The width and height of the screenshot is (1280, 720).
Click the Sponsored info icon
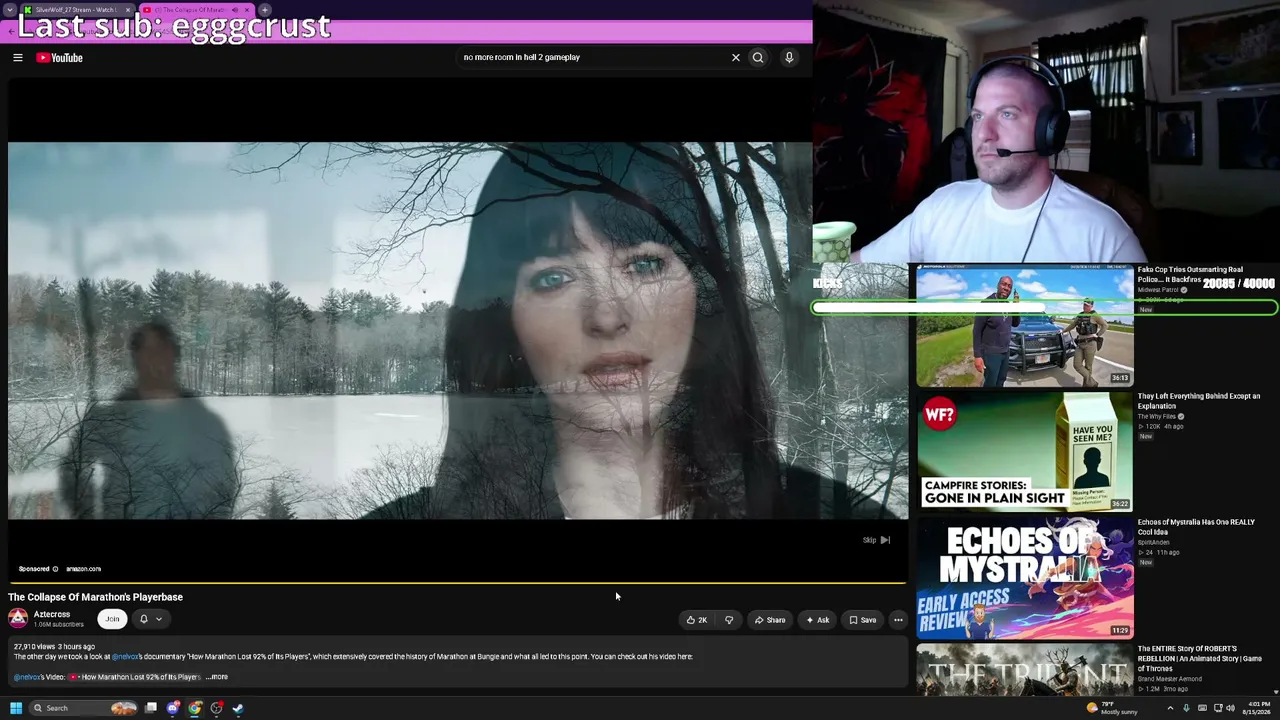55,569
